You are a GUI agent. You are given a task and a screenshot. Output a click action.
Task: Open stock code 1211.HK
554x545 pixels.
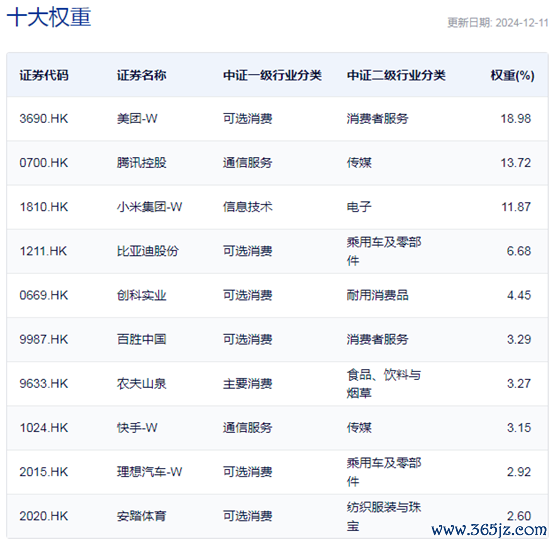click(43, 251)
